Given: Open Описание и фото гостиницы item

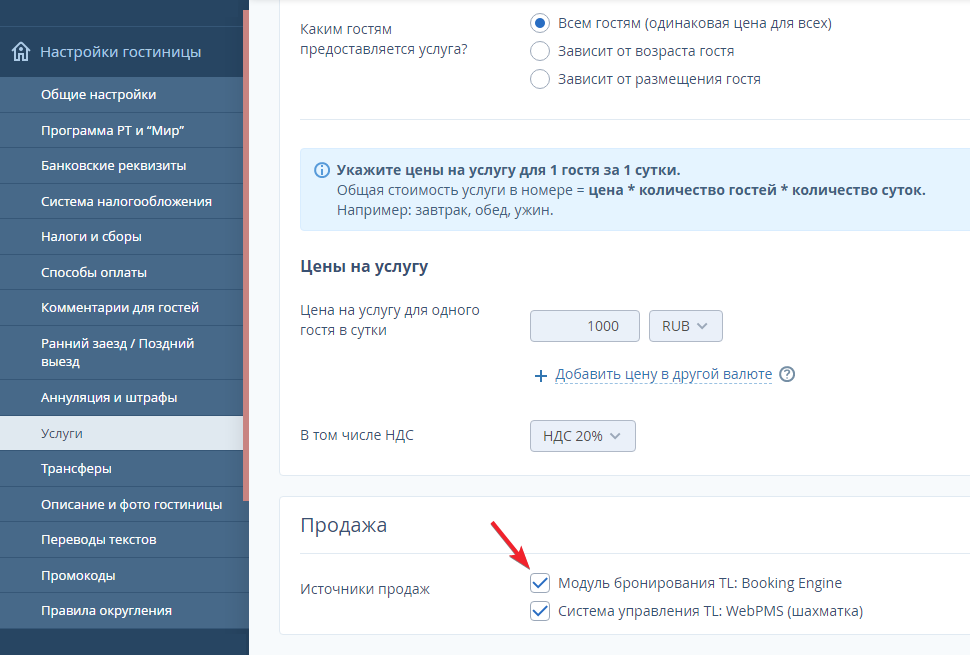Looking at the screenshot, I should coord(121,505).
